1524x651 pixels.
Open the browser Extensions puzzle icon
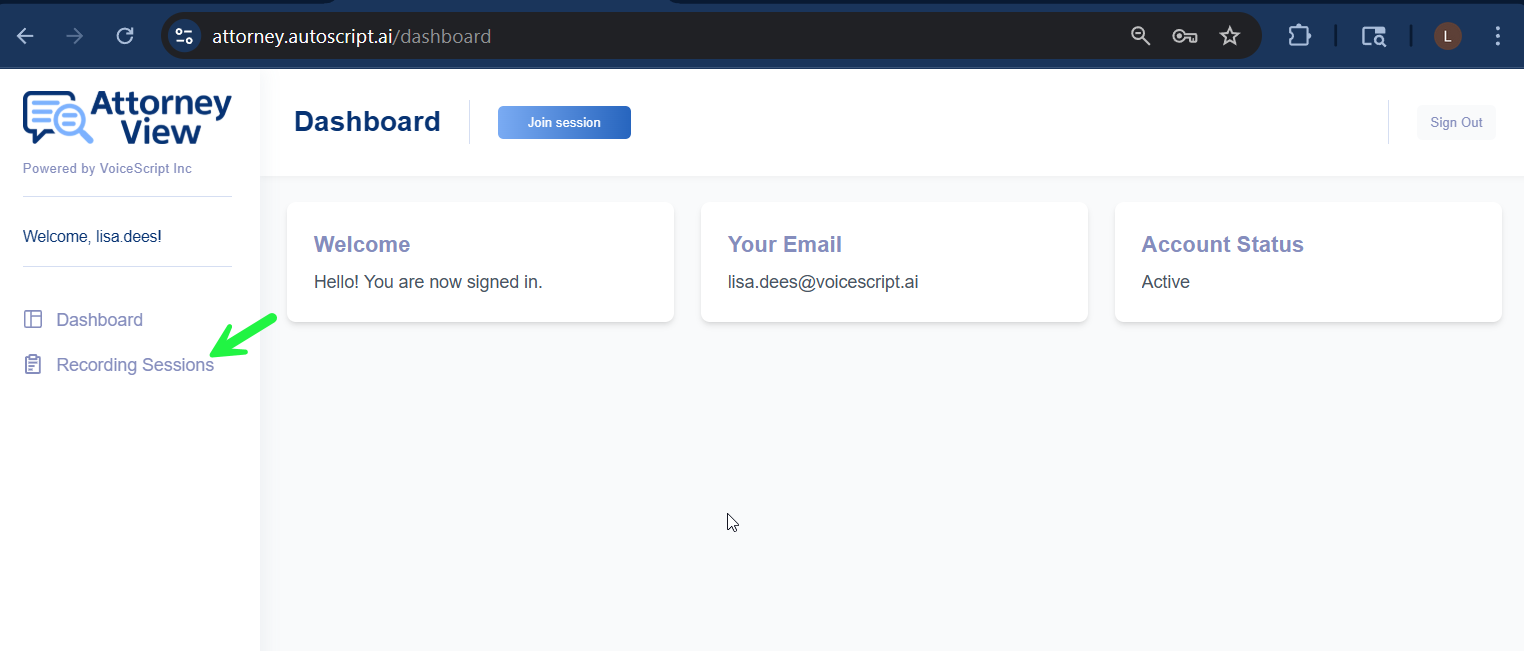(x=1299, y=37)
